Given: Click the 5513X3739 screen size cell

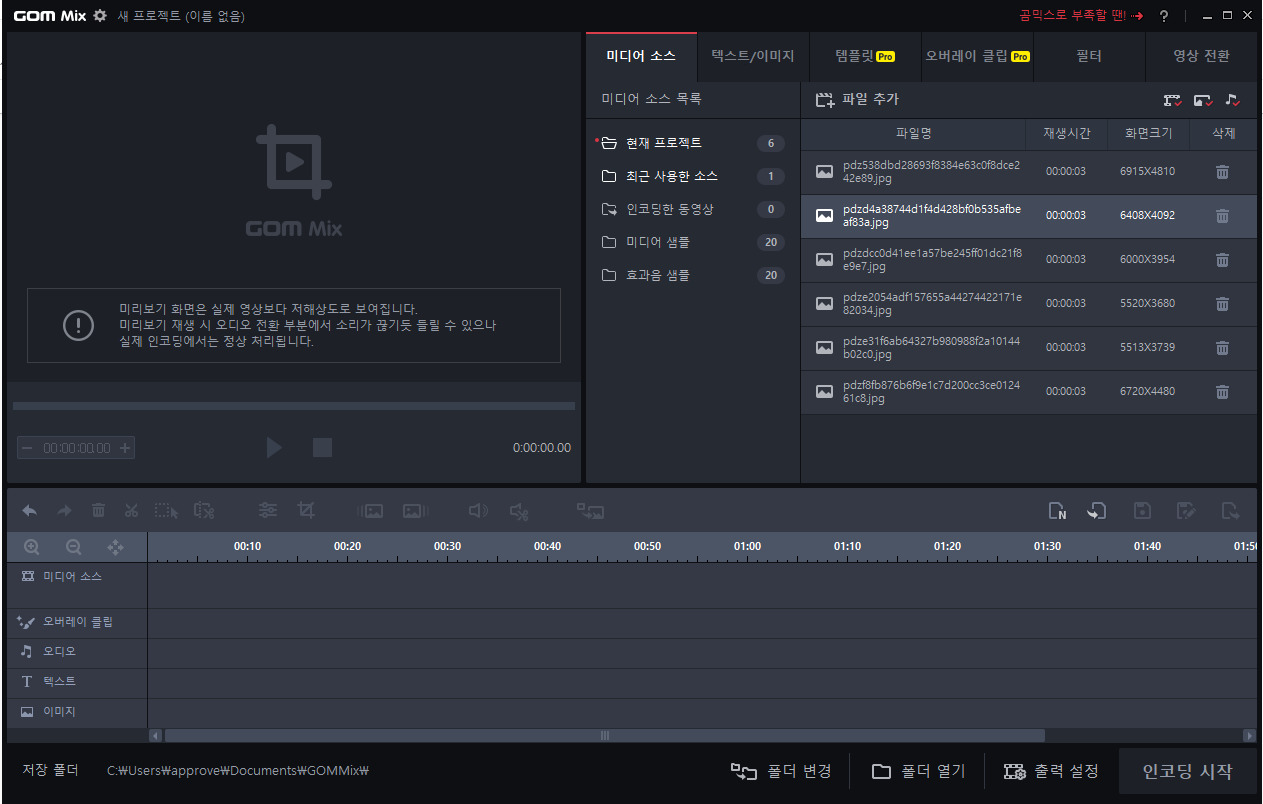Looking at the screenshot, I should click(x=1147, y=348).
